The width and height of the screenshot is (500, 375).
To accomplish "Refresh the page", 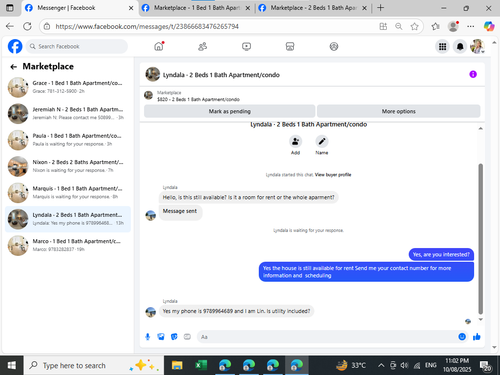I will 27,26.
